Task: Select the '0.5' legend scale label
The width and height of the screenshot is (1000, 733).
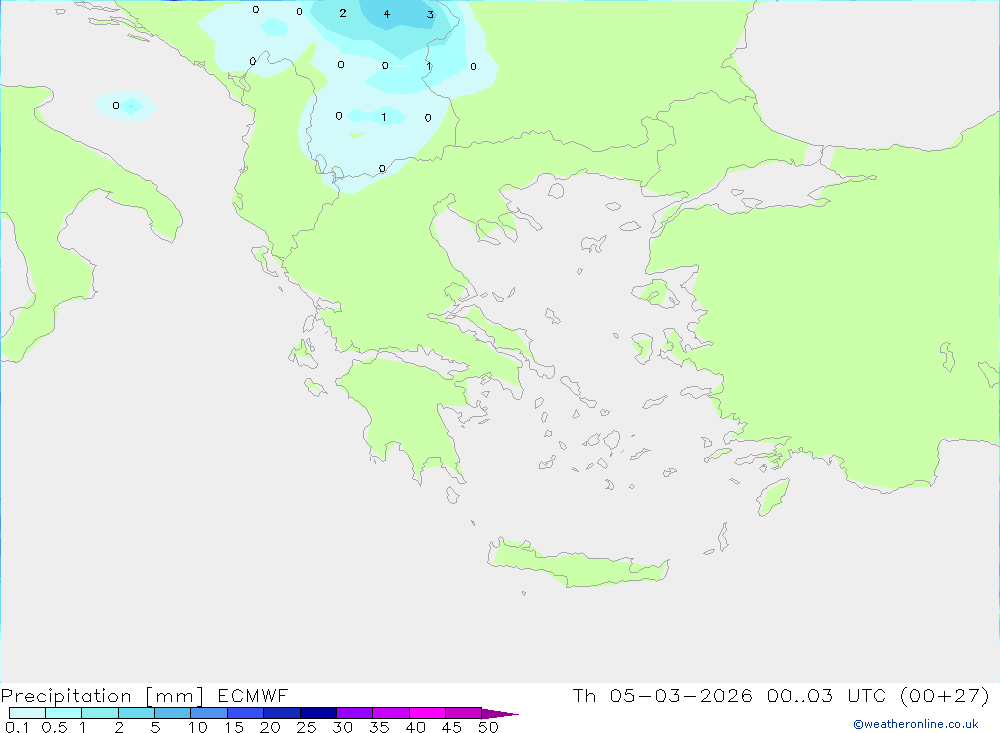Action: [x=54, y=727]
